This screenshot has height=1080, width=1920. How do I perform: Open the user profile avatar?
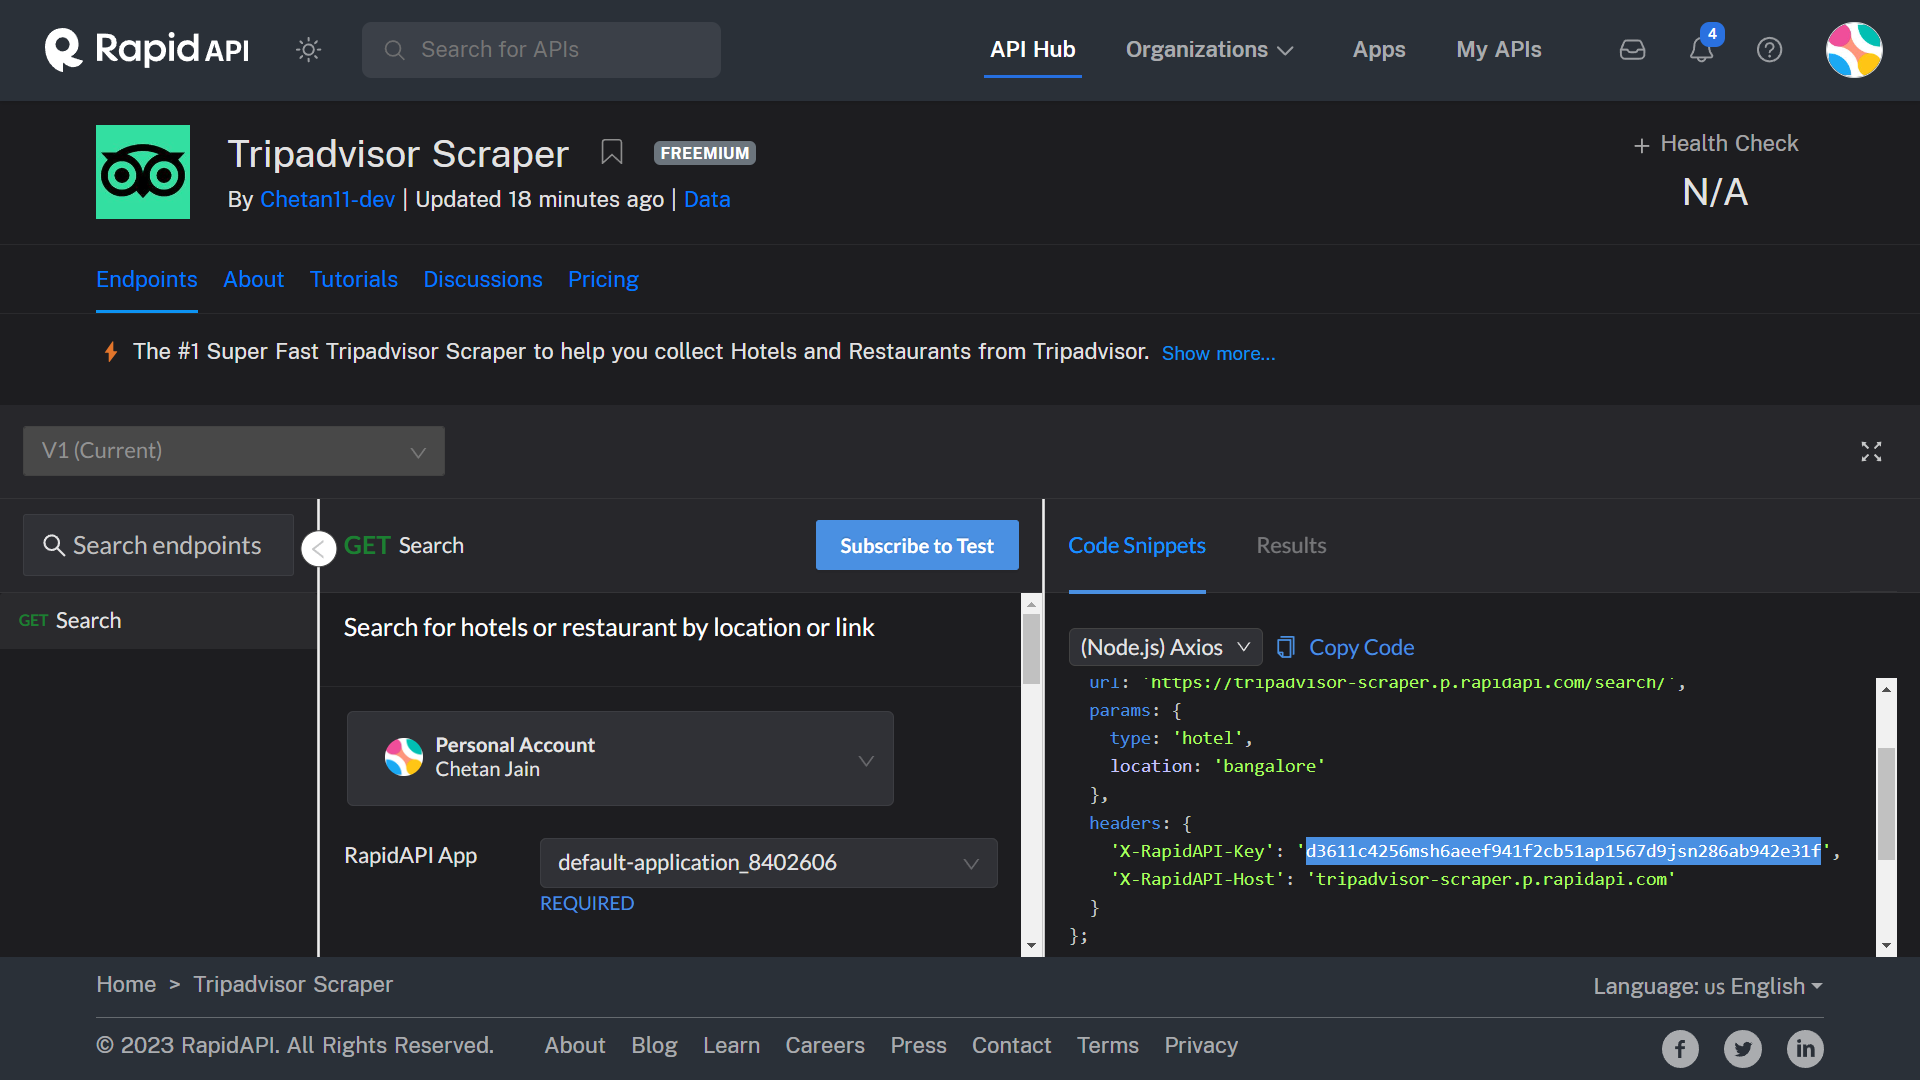(x=1853, y=50)
